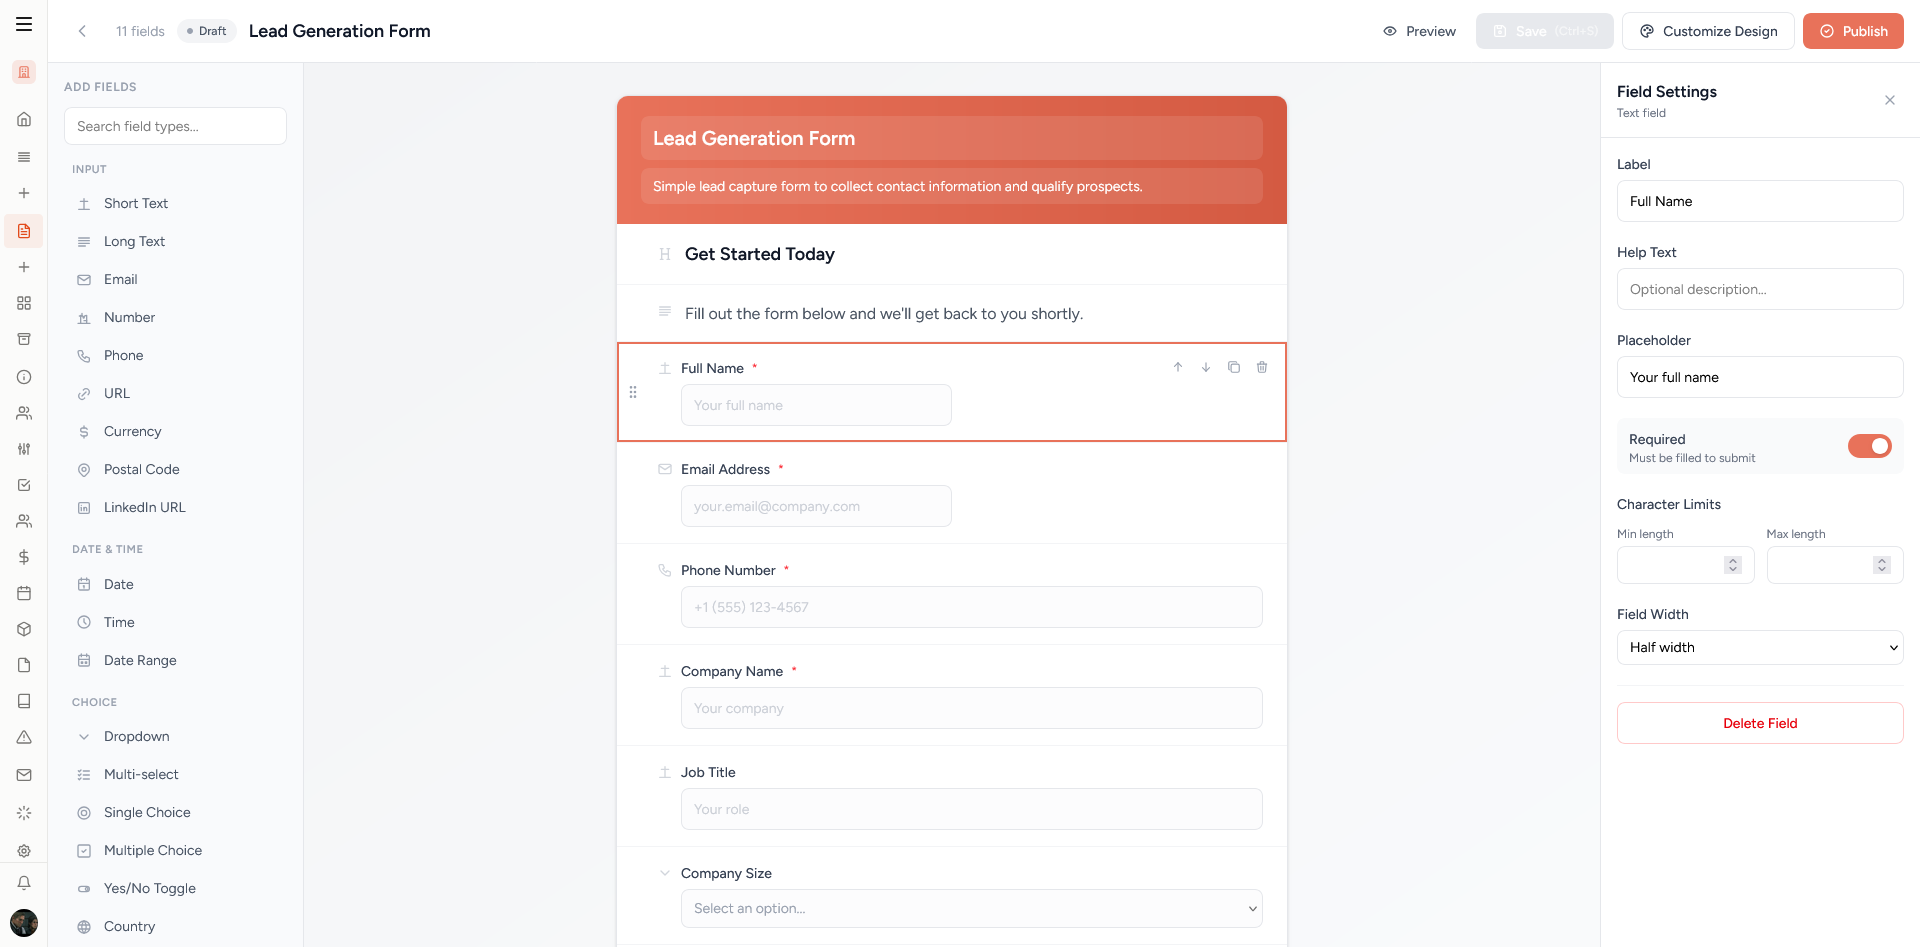Disable the Required toggle
1920x947 pixels.
(x=1869, y=446)
